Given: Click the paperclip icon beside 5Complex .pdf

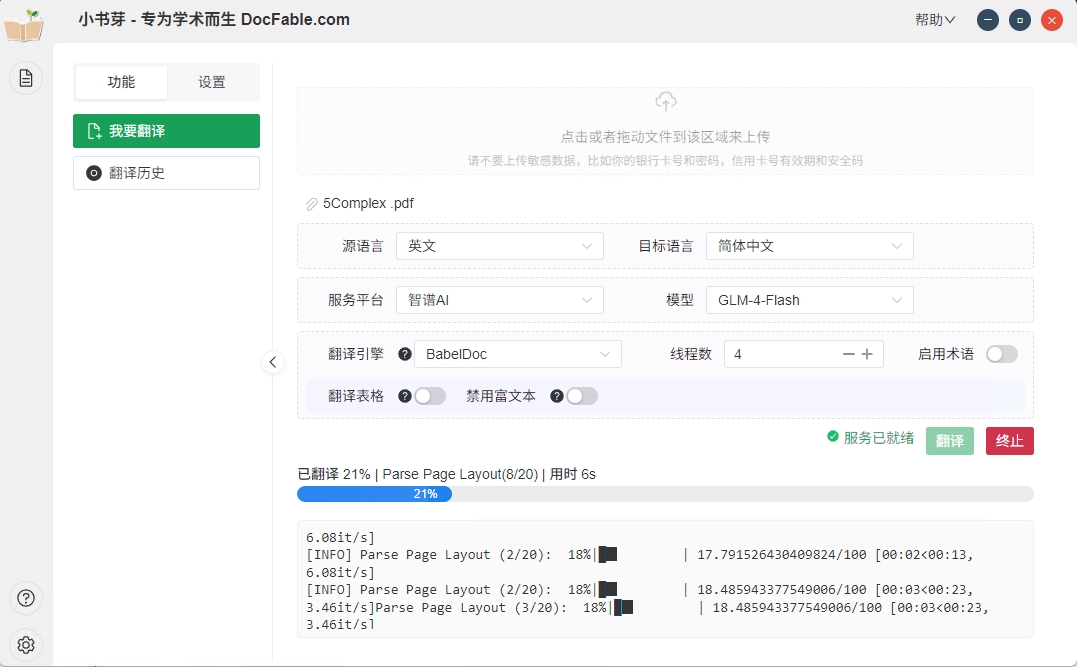Looking at the screenshot, I should click(311, 204).
